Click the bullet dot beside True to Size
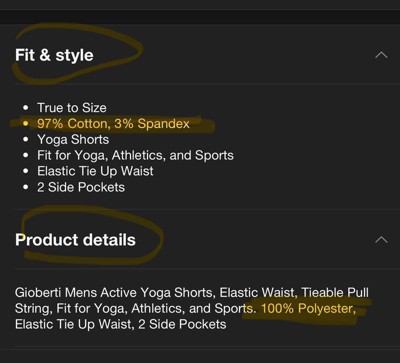 [26, 108]
